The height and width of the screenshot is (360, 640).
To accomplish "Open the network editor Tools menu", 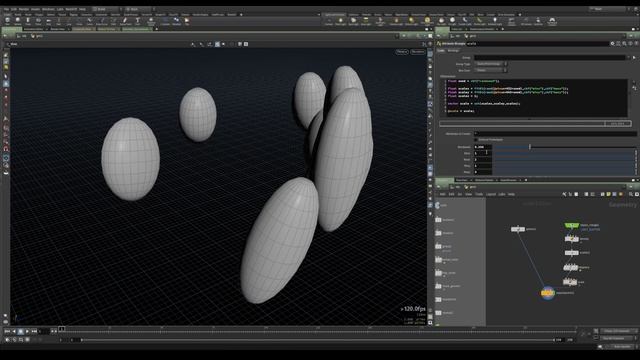I will tap(479, 194).
